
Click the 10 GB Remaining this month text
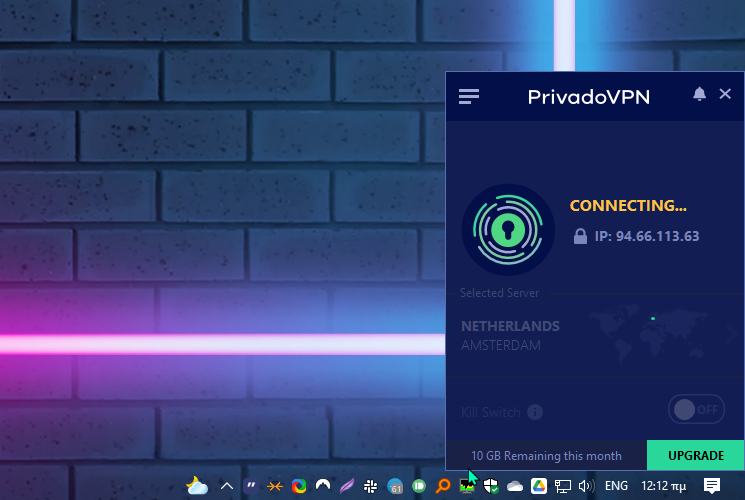546,456
